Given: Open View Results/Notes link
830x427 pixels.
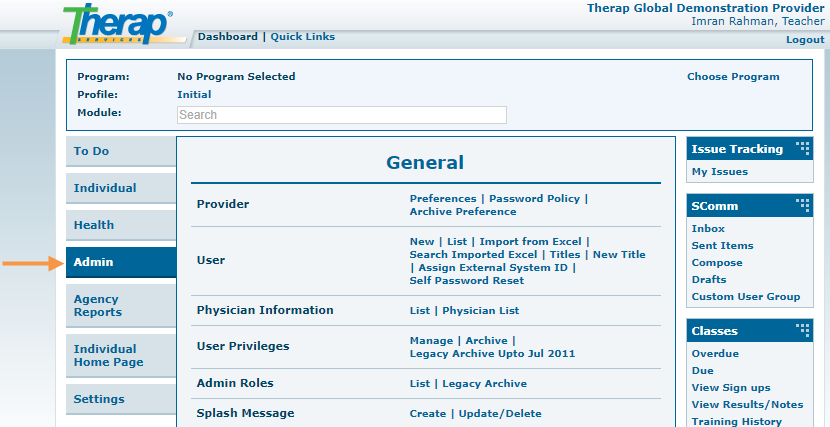Looking at the screenshot, I should point(747,405).
